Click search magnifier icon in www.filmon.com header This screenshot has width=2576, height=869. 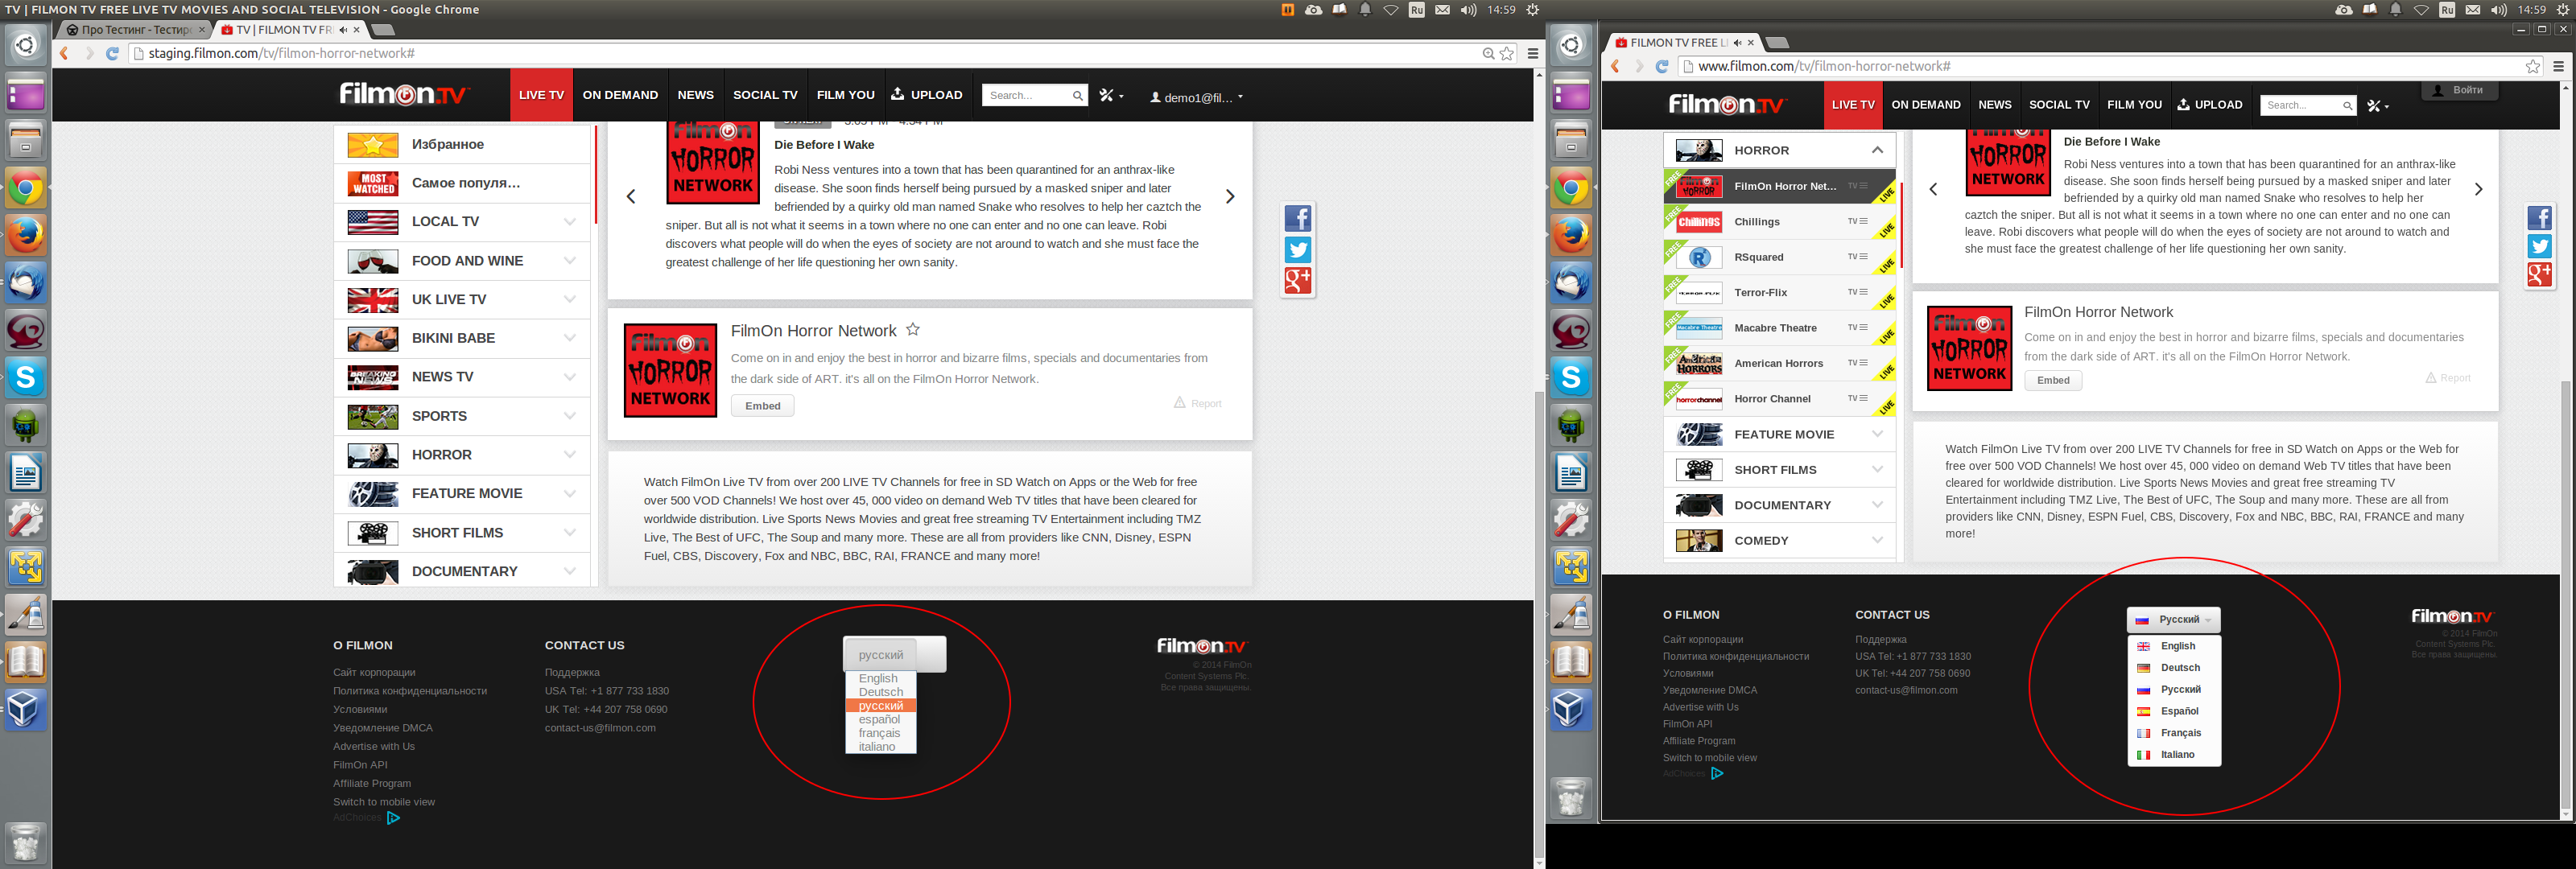(2347, 106)
